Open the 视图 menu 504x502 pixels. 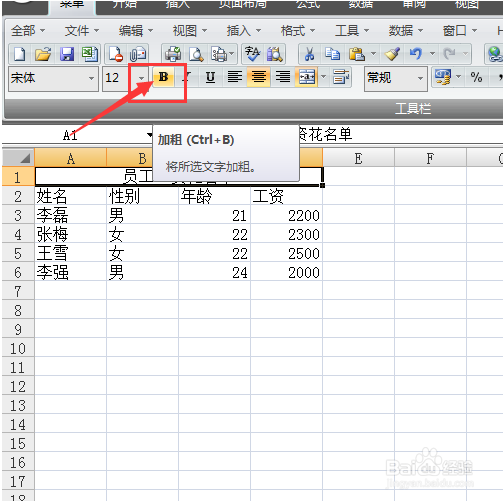190,31
